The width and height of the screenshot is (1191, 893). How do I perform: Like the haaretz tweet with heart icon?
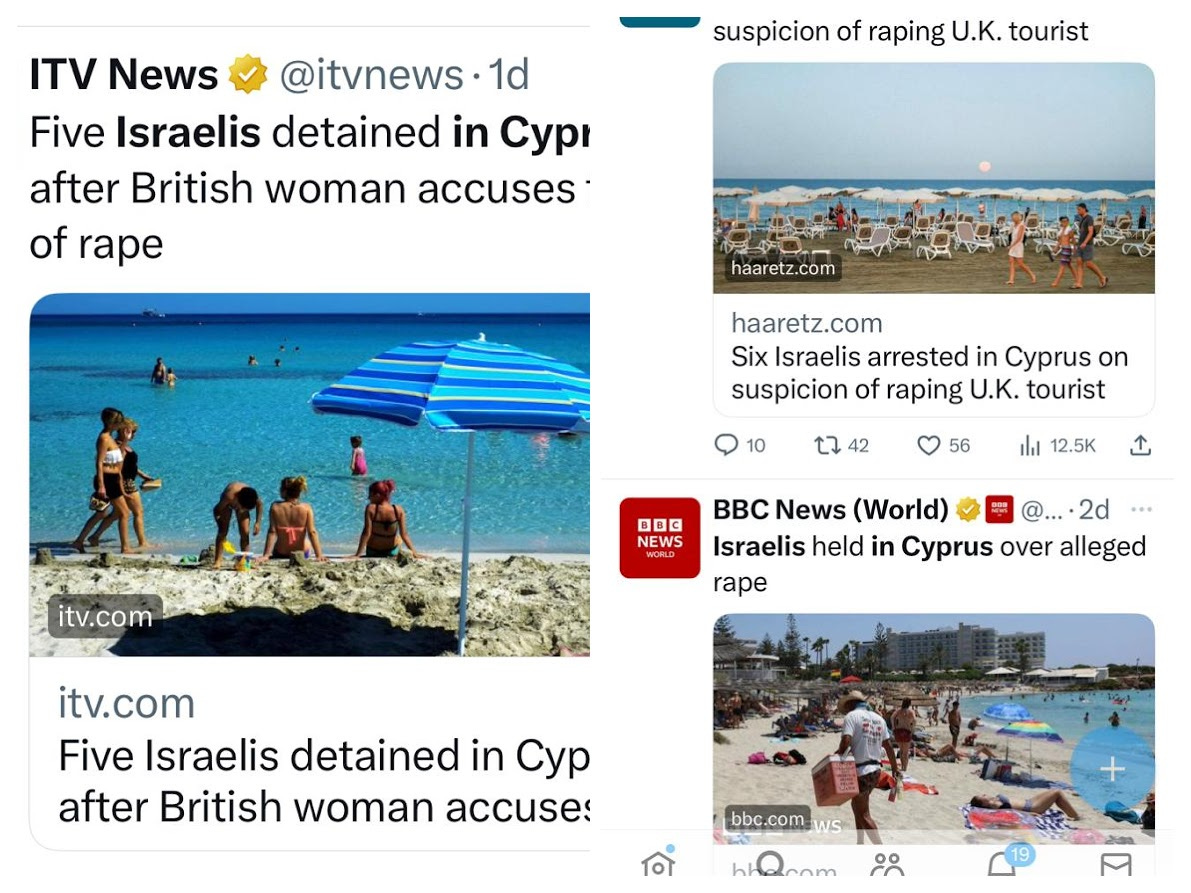pos(928,445)
